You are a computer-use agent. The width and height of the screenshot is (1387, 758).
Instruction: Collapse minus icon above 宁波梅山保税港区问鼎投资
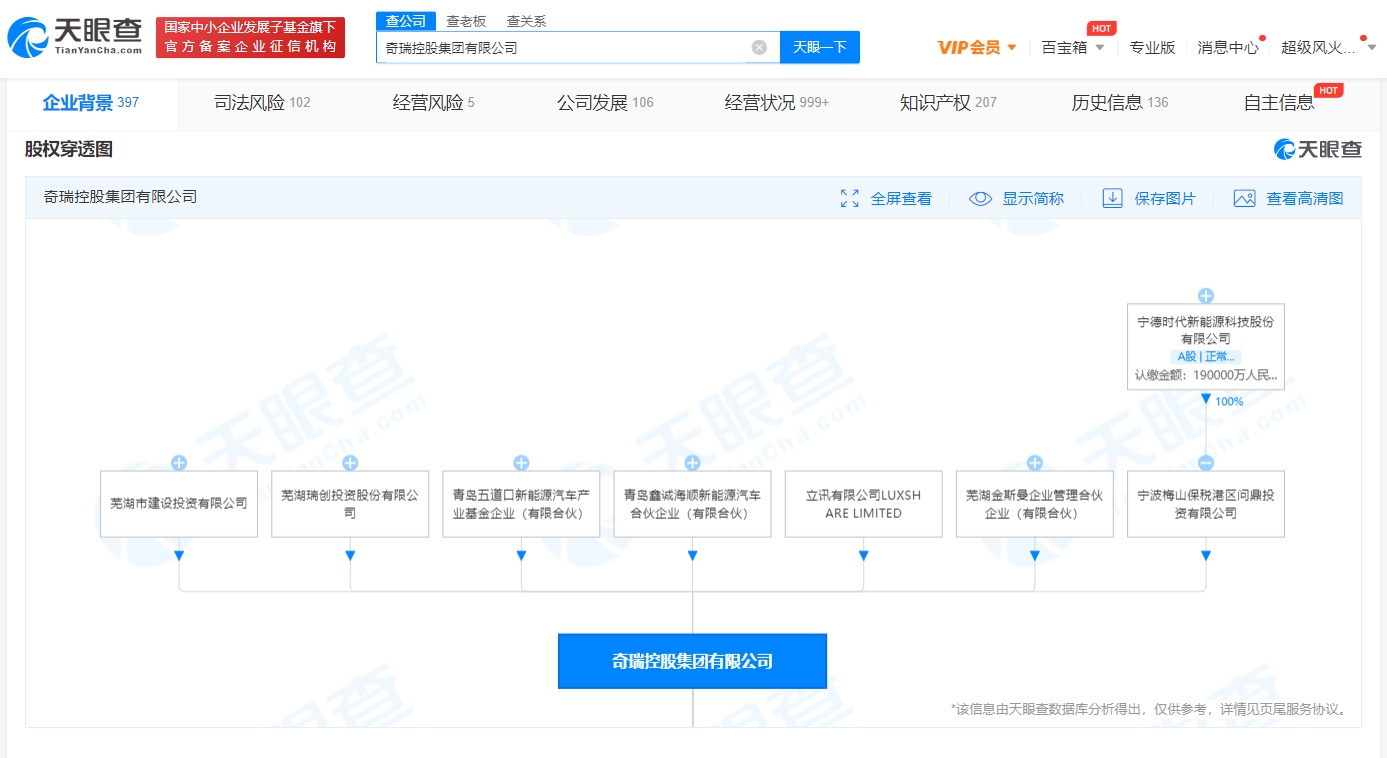(1206, 463)
